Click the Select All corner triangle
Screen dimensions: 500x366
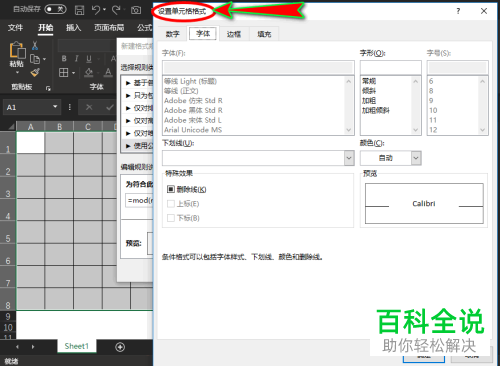click(x=11, y=127)
